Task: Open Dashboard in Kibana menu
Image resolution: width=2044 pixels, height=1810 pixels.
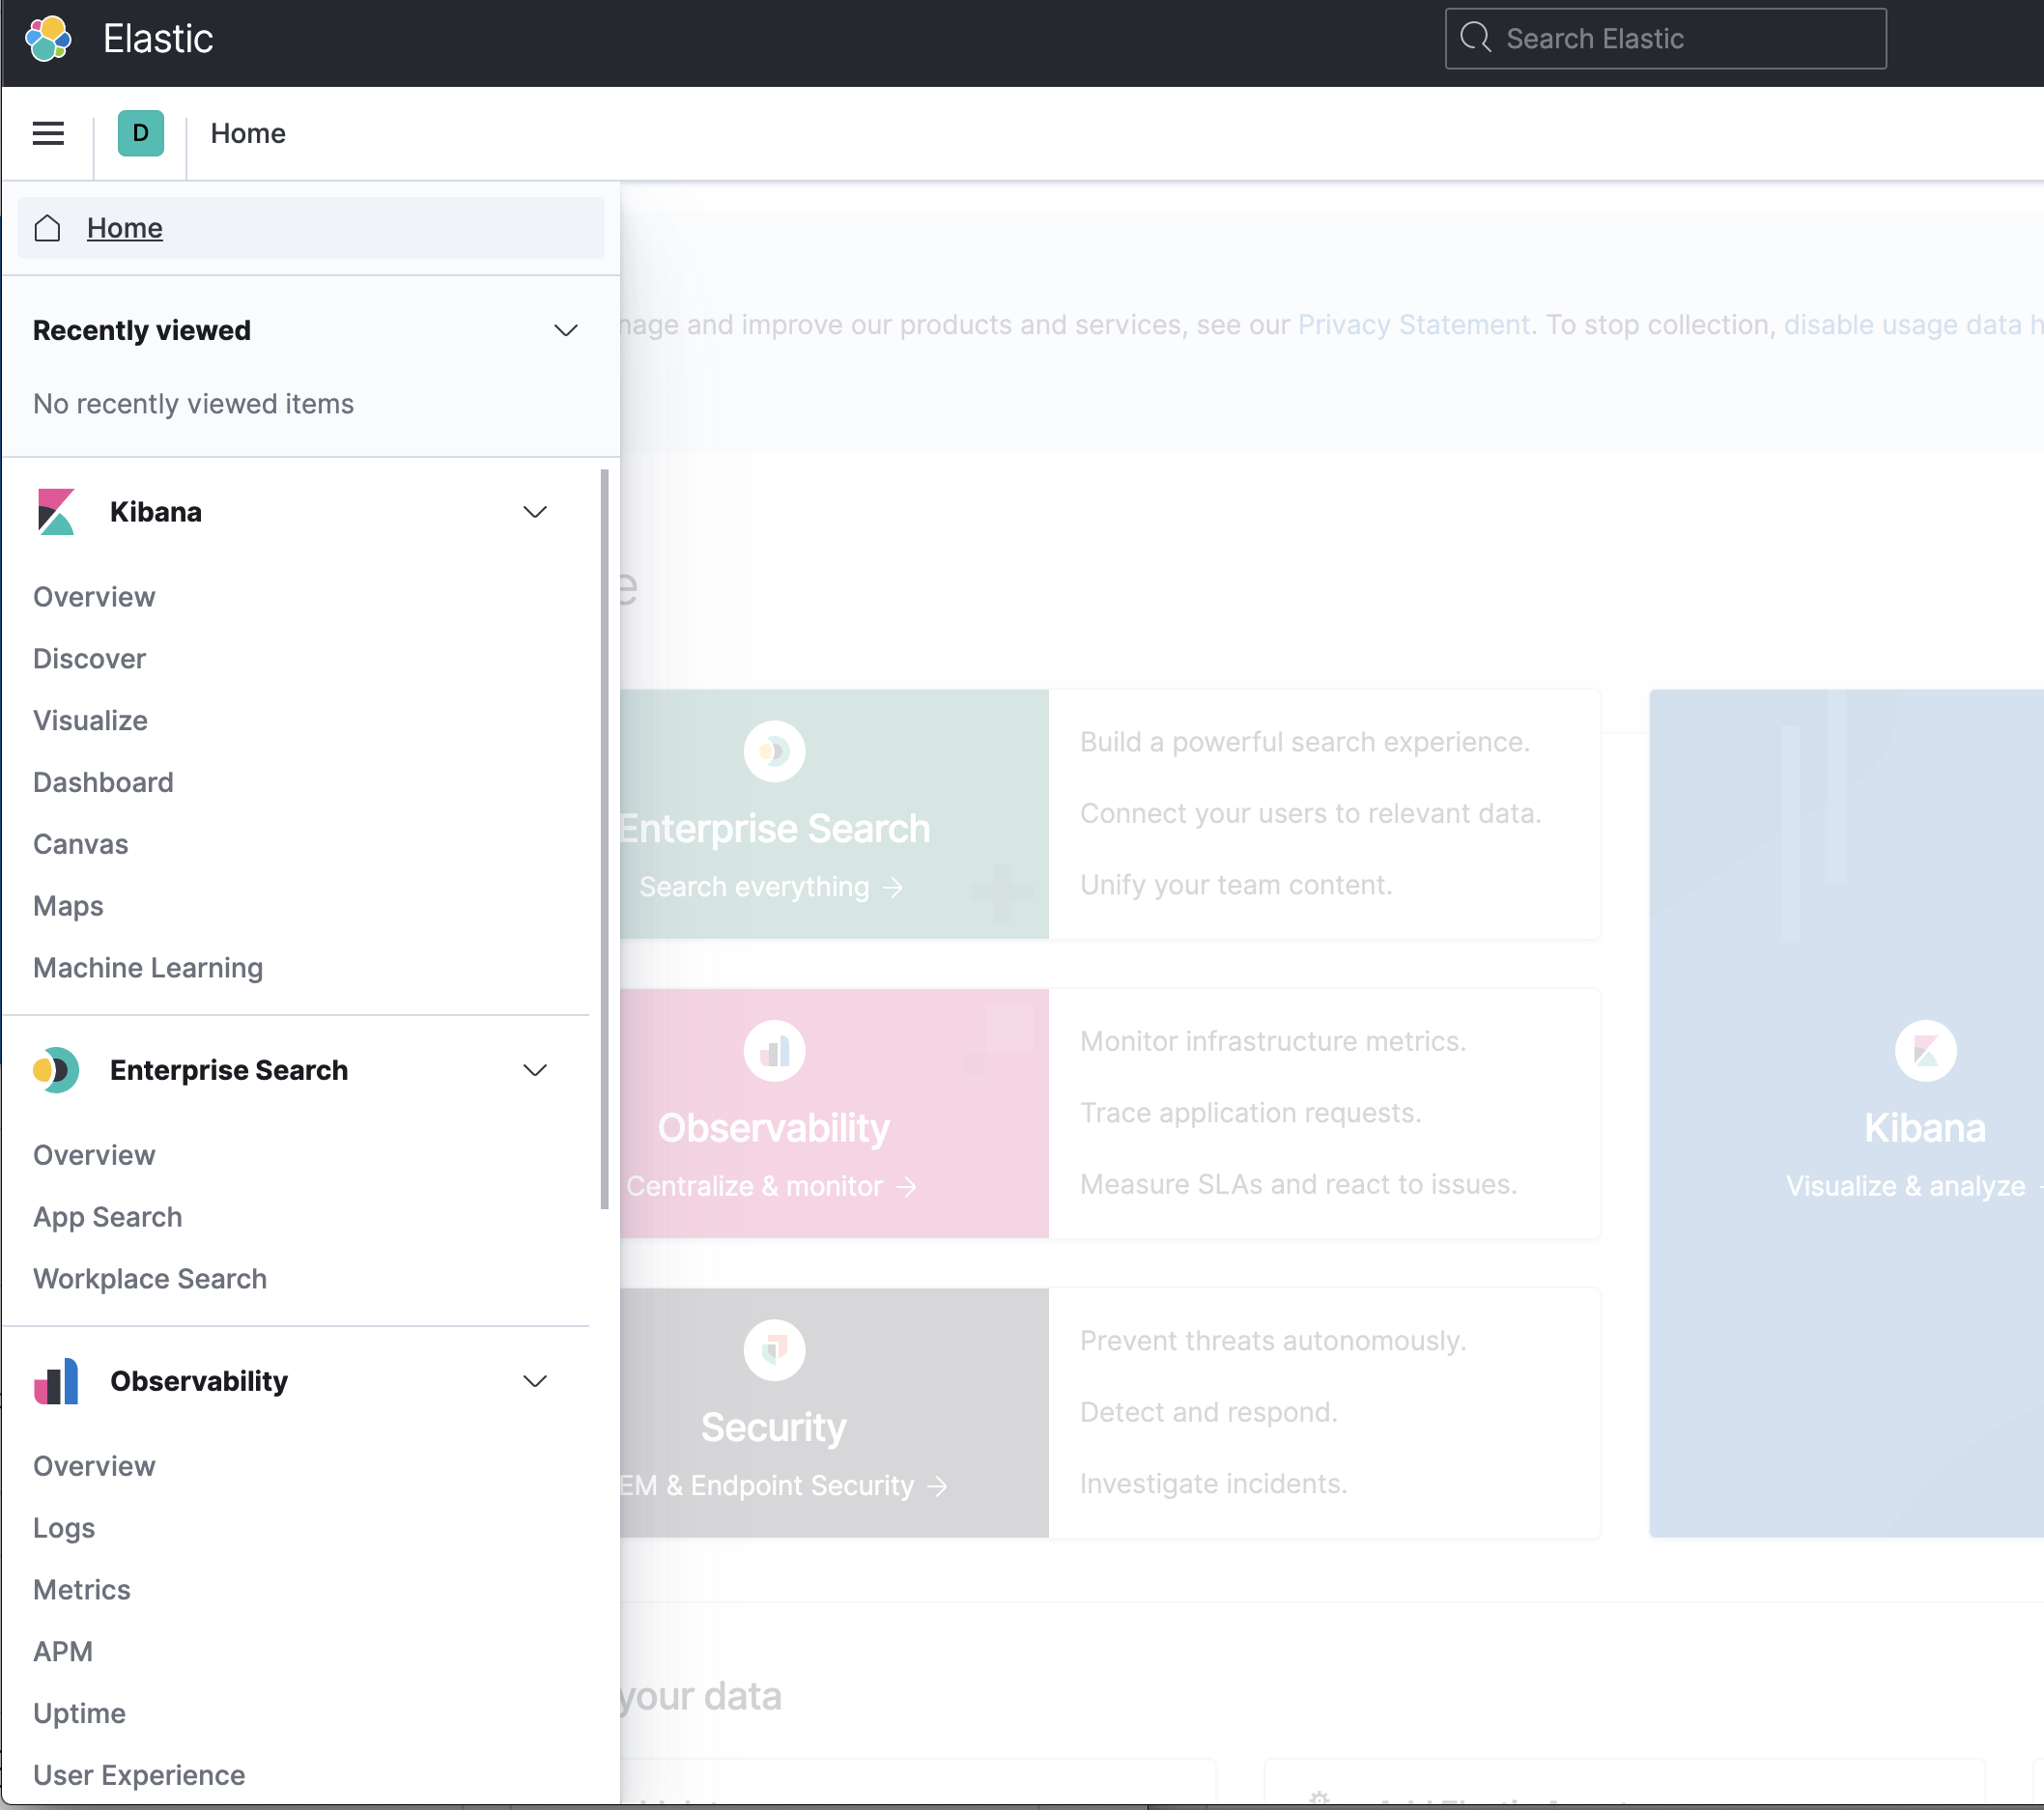Action: [103, 782]
